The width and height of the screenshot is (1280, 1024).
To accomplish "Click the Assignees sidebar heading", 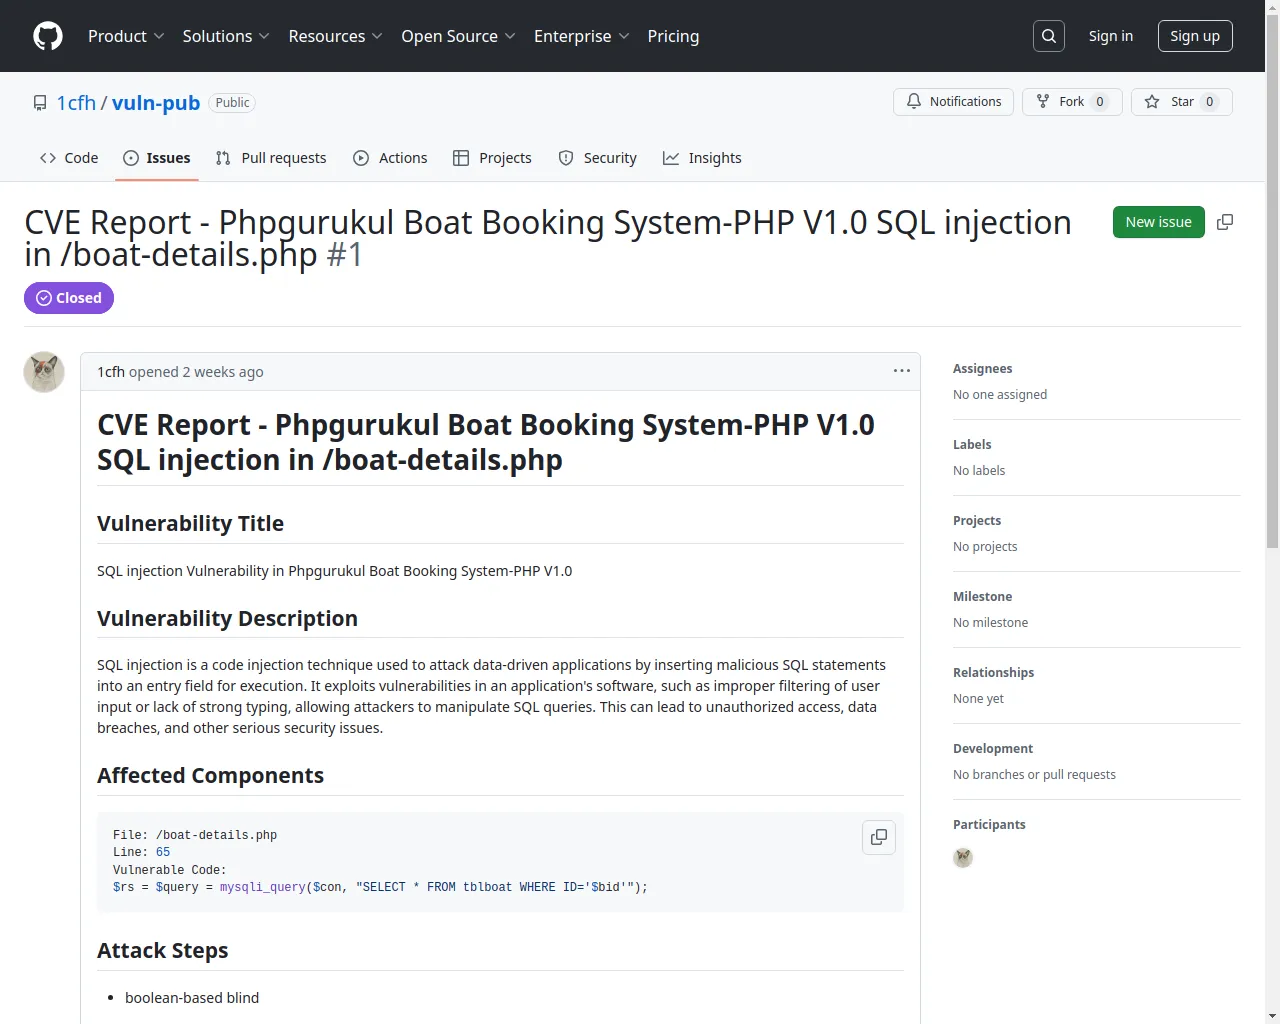I will [x=983, y=369].
